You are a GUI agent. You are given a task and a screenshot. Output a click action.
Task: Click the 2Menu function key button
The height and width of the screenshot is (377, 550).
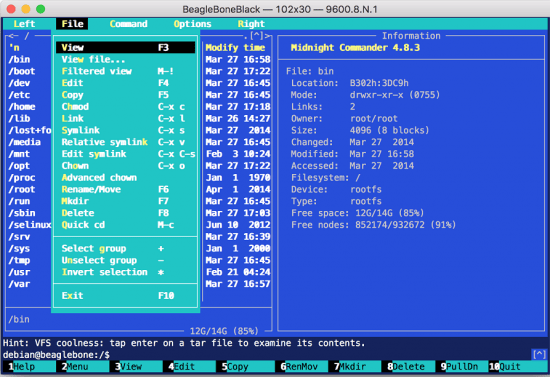pos(83,367)
